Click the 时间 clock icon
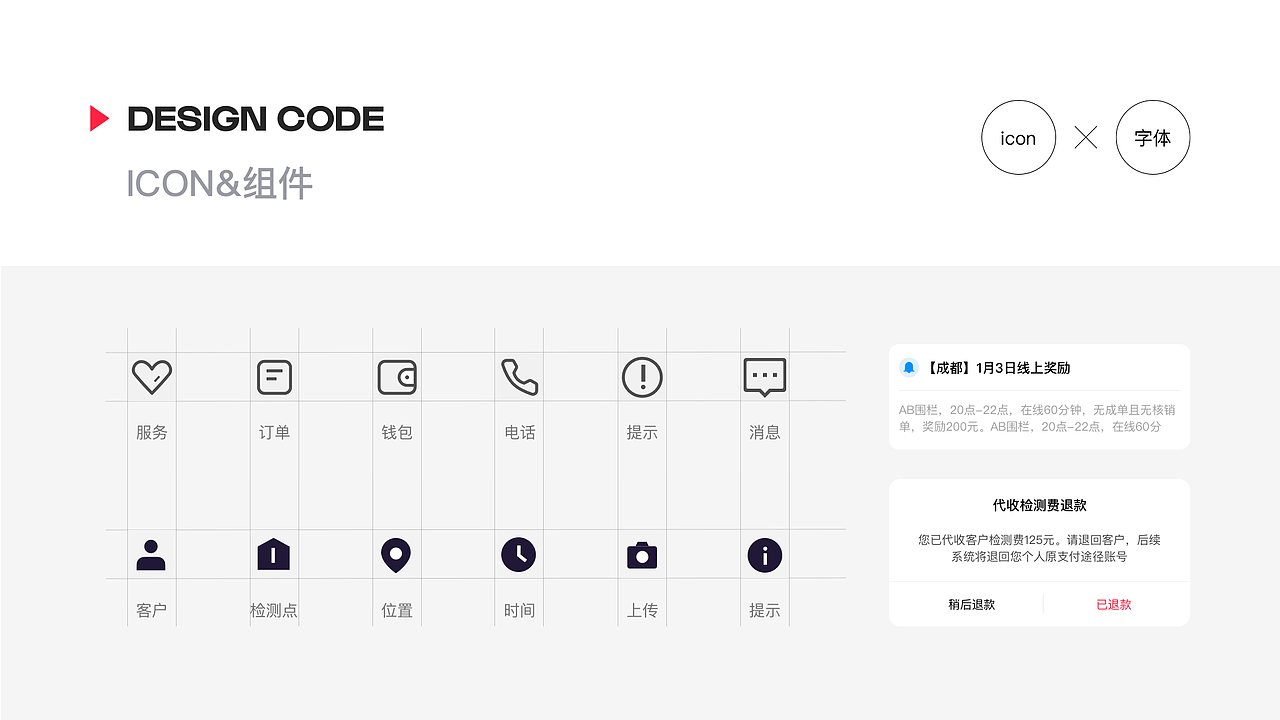Screen dimensions: 1280x720 [519, 554]
